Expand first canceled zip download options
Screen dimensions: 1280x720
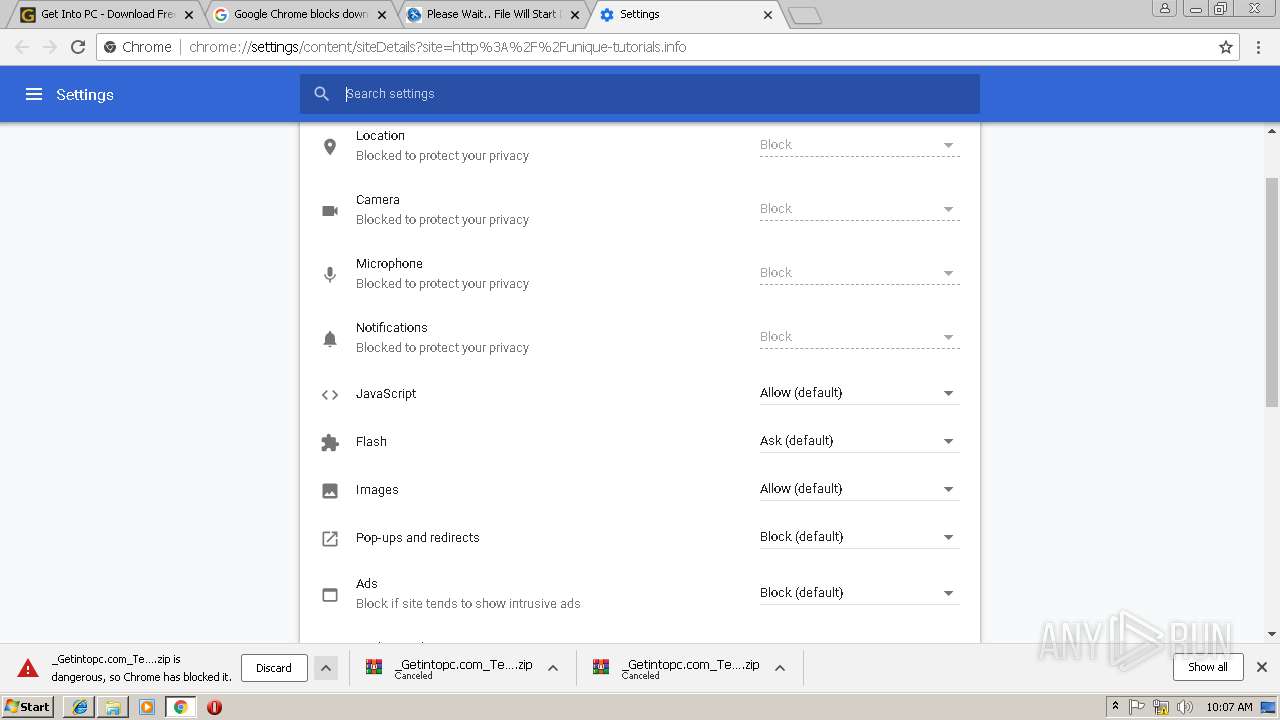click(x=553, y=668)
